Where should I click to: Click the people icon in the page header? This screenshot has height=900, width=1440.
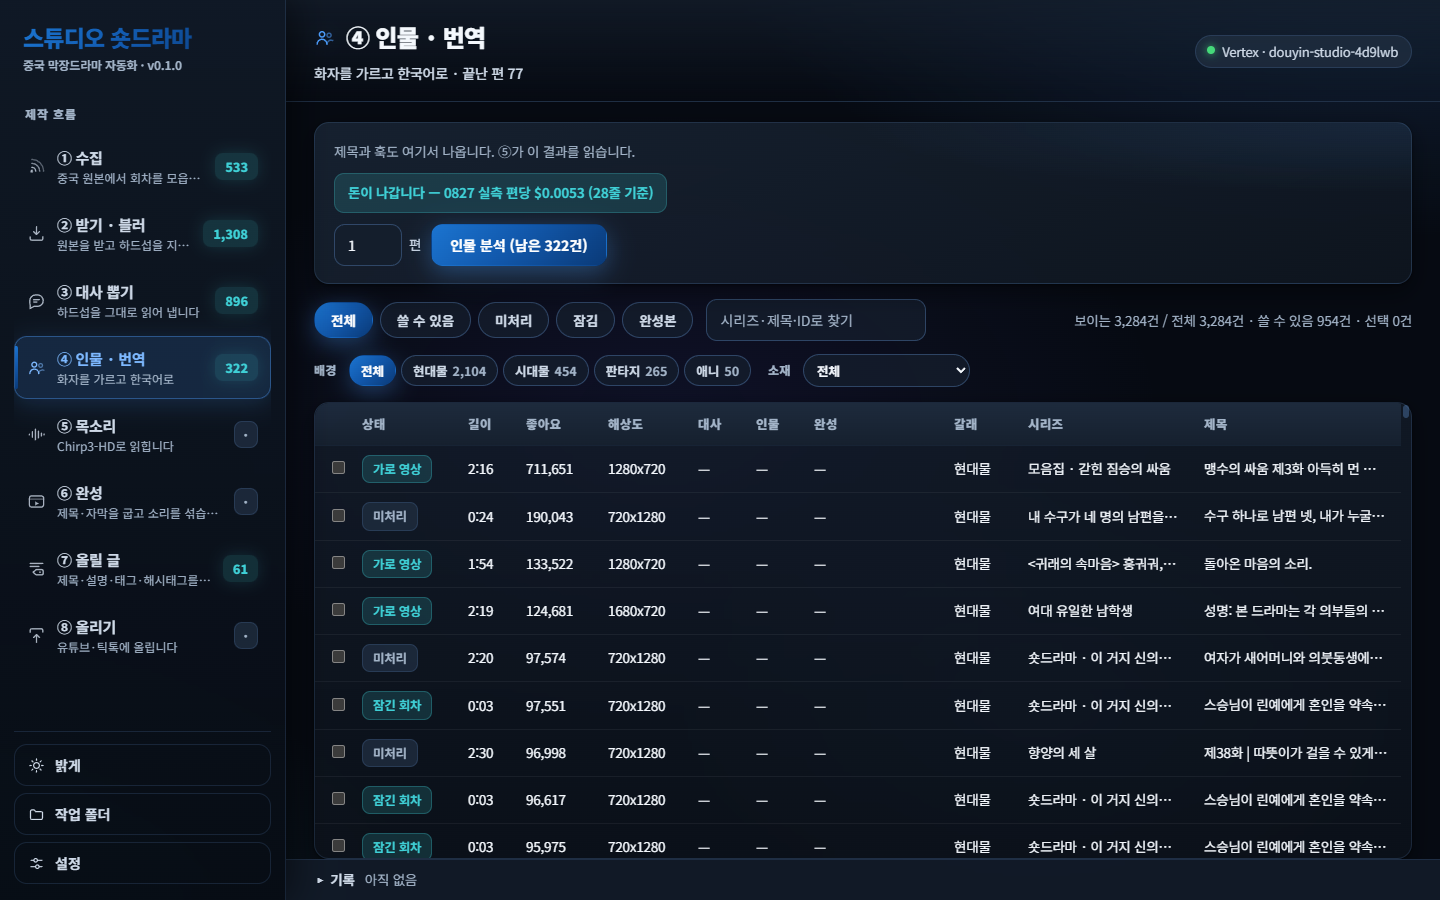point(324,38)
